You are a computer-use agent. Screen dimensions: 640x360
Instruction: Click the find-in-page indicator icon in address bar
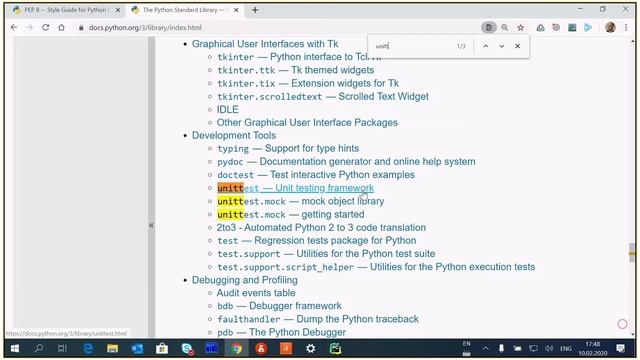tap(489, 27)
